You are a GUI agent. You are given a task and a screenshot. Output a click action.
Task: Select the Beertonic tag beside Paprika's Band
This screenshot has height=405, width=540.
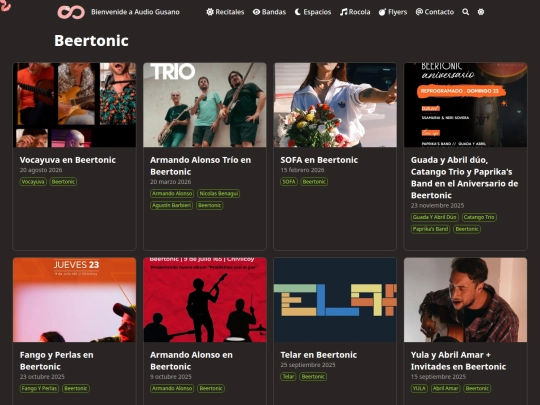pyautogui.click(x=467, y=229)
